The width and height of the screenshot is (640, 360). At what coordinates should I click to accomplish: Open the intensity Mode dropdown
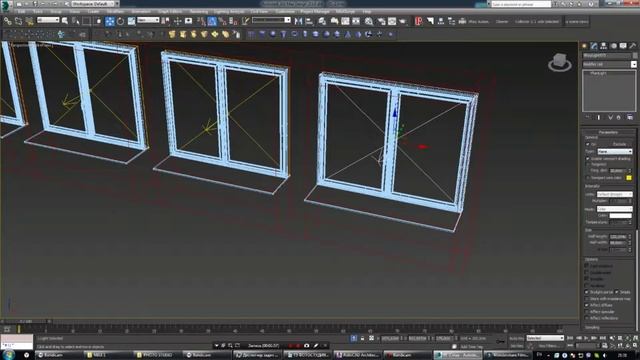615,209
